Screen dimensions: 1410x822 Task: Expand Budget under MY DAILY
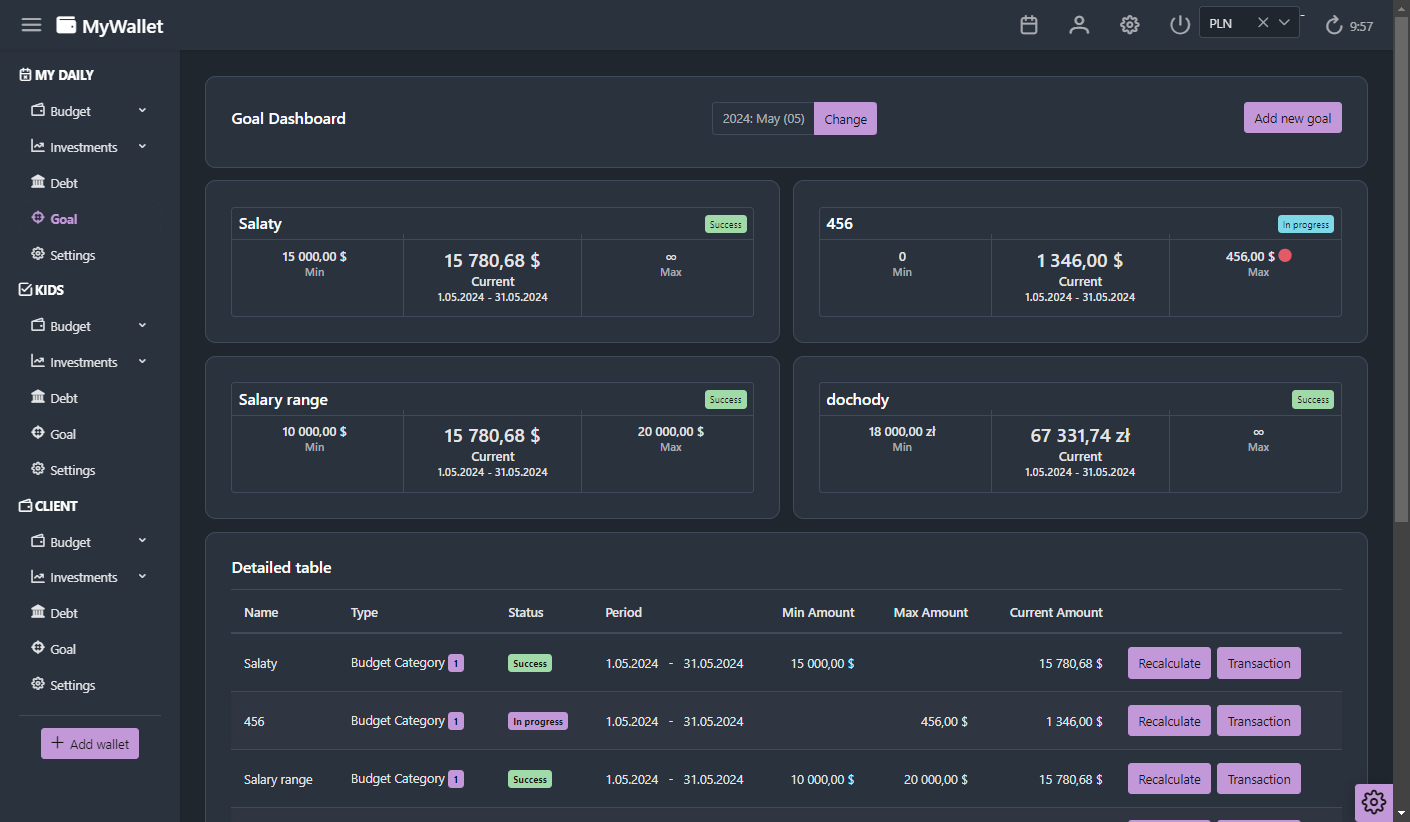pyautogui.click(x=142, y=110)
